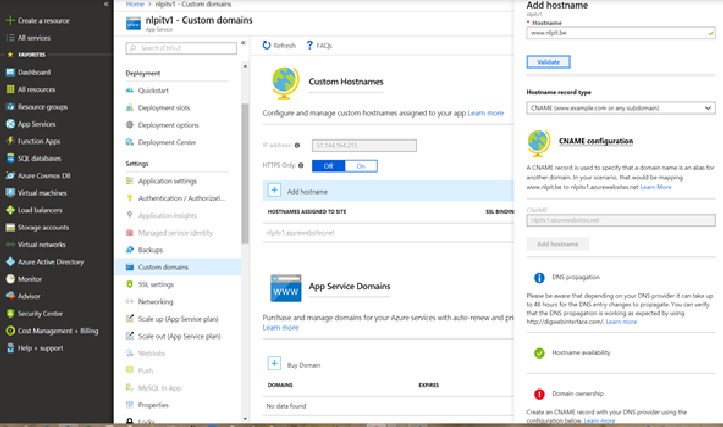Click the Storage accounts icon
The image size is (723, 427).
coord(10,227)
